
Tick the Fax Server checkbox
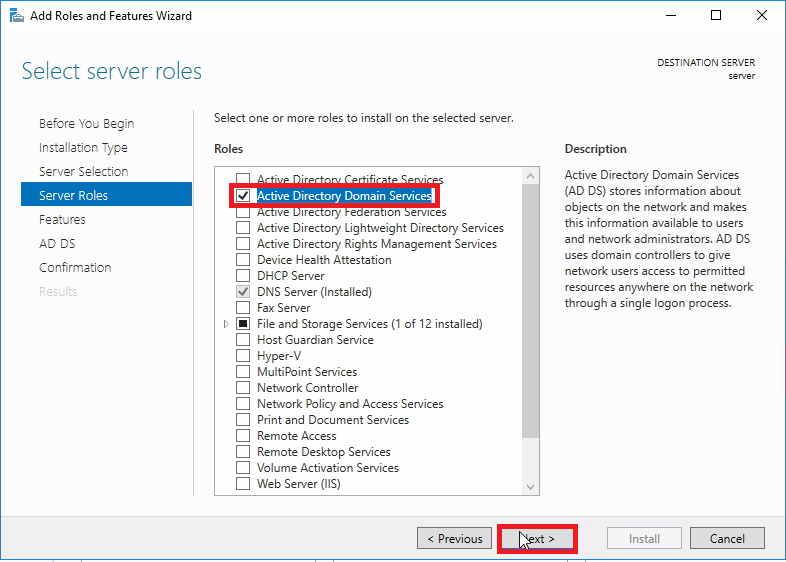243,308
